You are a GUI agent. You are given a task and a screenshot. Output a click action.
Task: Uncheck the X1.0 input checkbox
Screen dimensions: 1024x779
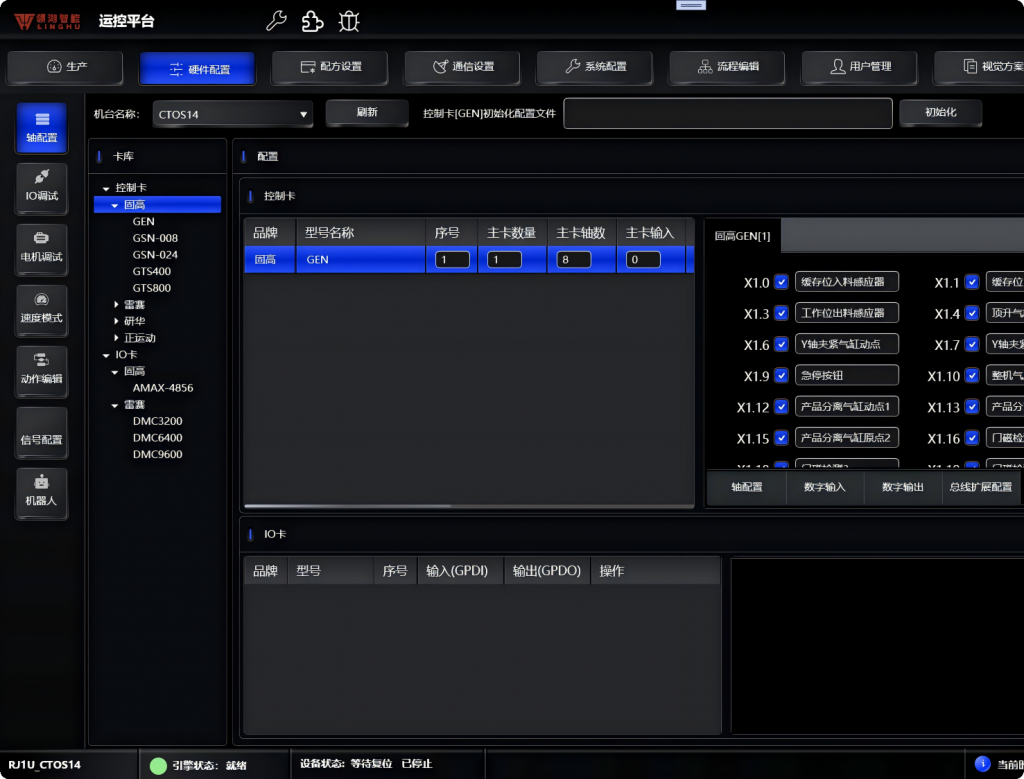[782, 283]
